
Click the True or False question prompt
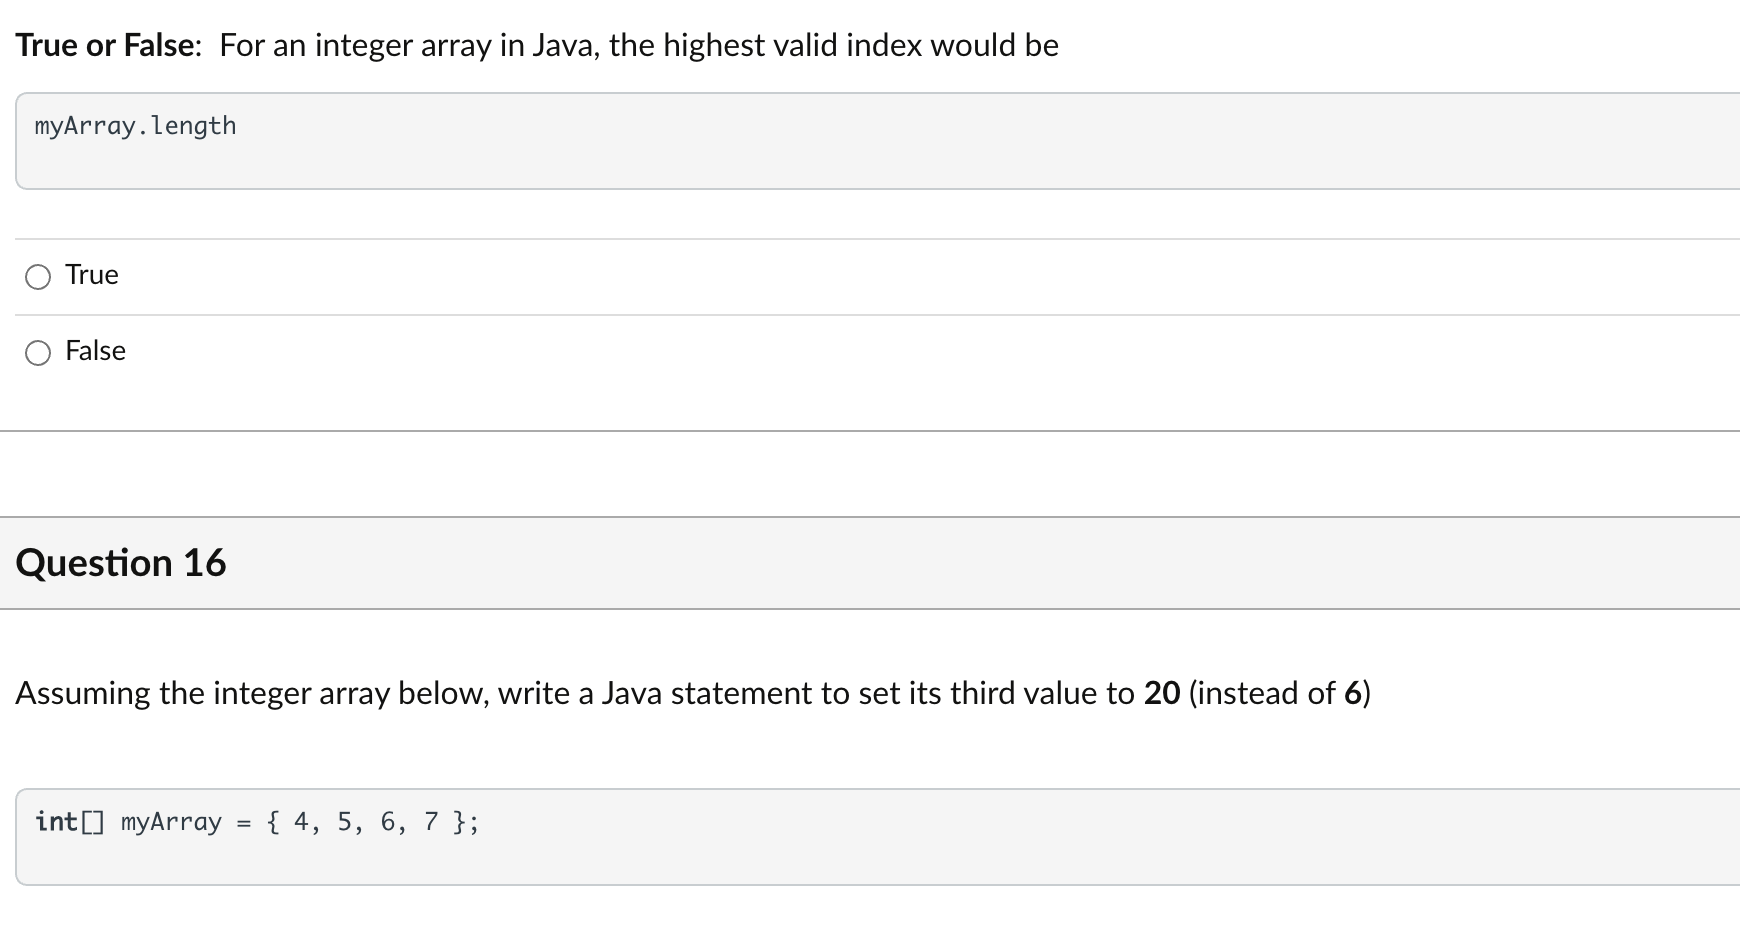[x=537, y=44]
